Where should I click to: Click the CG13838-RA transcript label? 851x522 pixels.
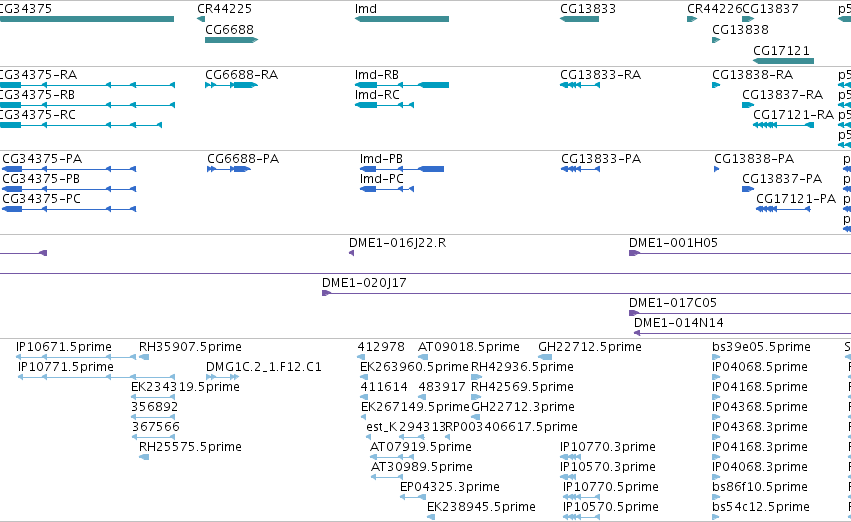[x=752, y=74]
